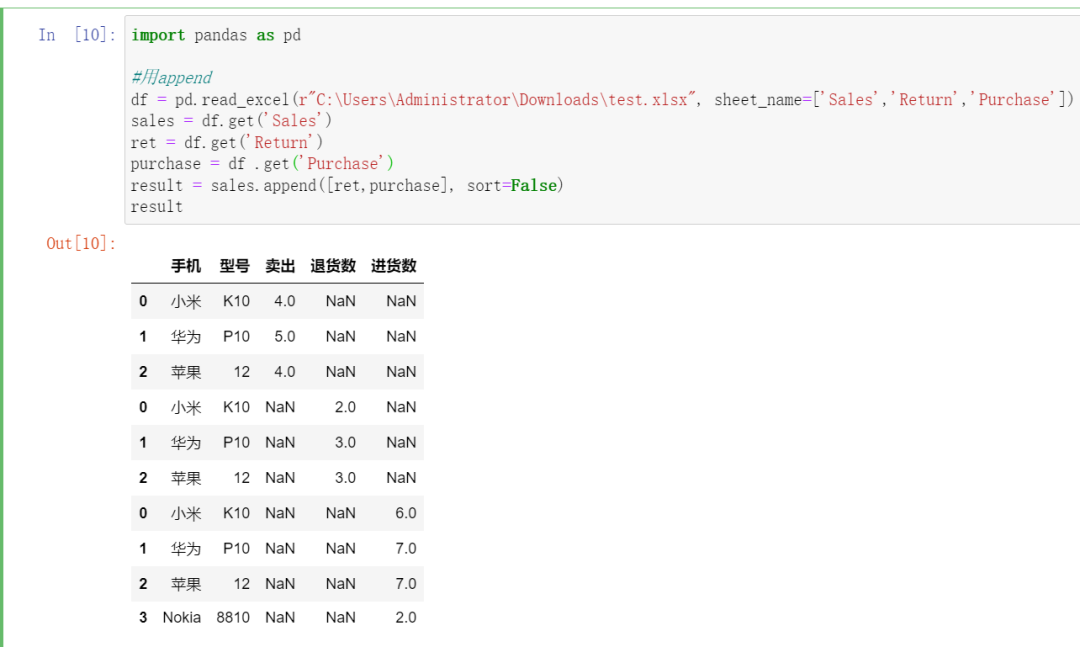Click the 2.0 value in the 退货数 column
This screenshot has height=647, width=1080.
pyautogui.click(x=345, y=407)
